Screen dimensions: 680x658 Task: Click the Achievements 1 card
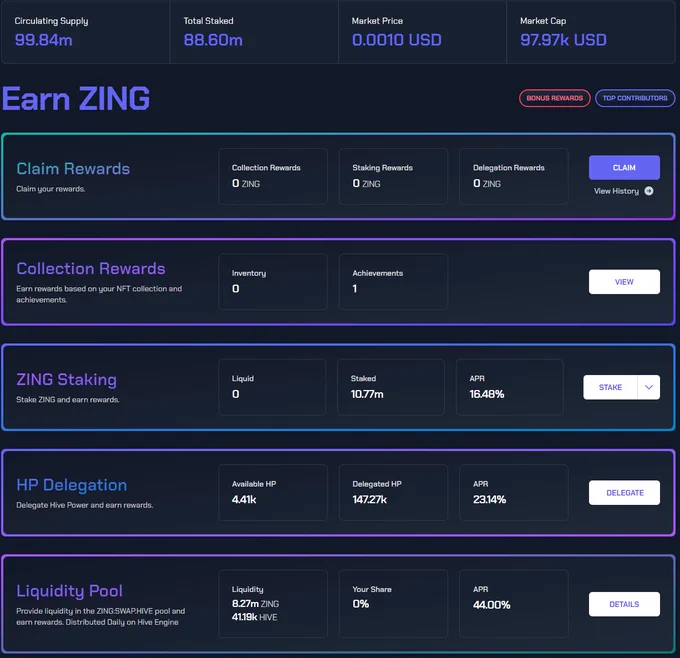[x=393, y=282]
